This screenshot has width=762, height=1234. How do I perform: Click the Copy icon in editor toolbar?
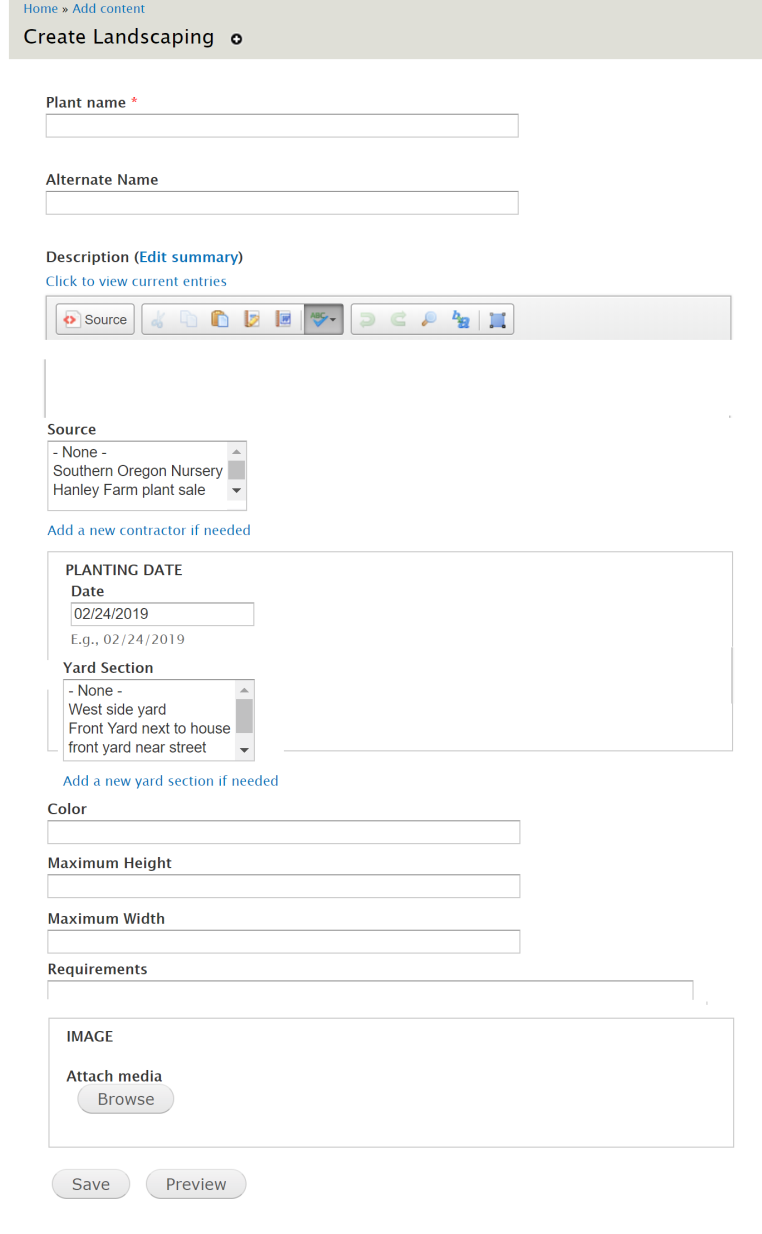tap(189, 319)
